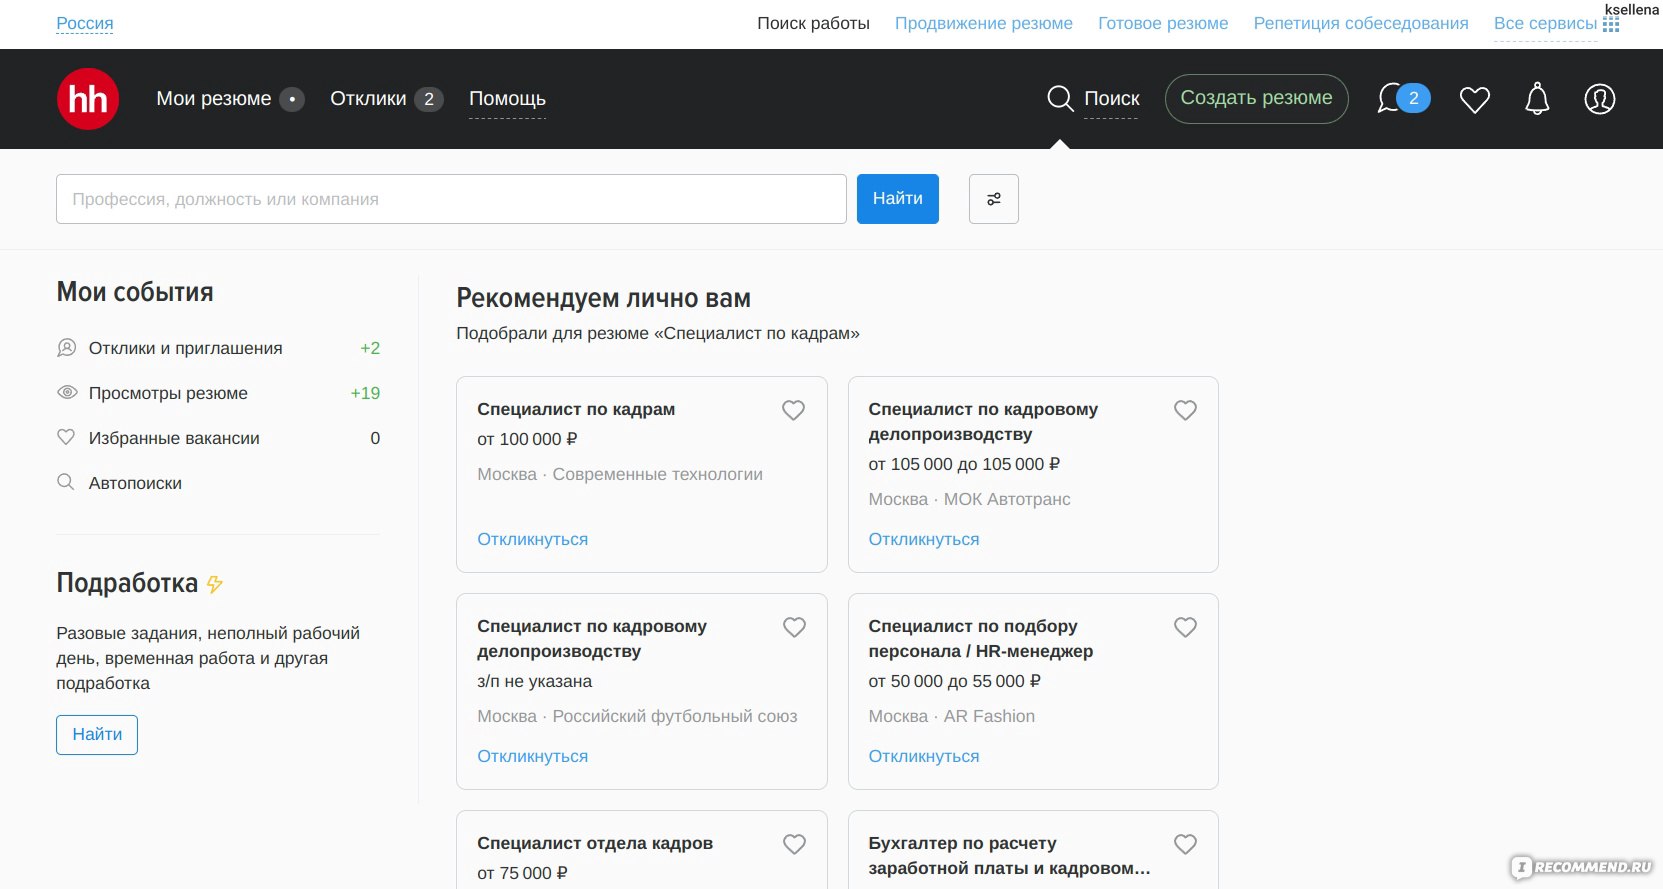Expand Все сервисы menu
The image size is (1663, 889).
pos(1545,23)
